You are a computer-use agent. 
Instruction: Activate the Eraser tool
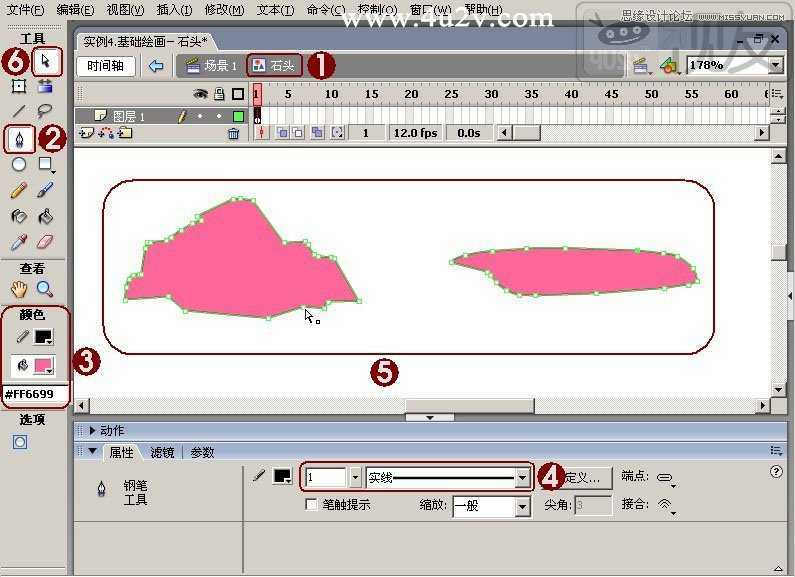[x=45, y=242]
